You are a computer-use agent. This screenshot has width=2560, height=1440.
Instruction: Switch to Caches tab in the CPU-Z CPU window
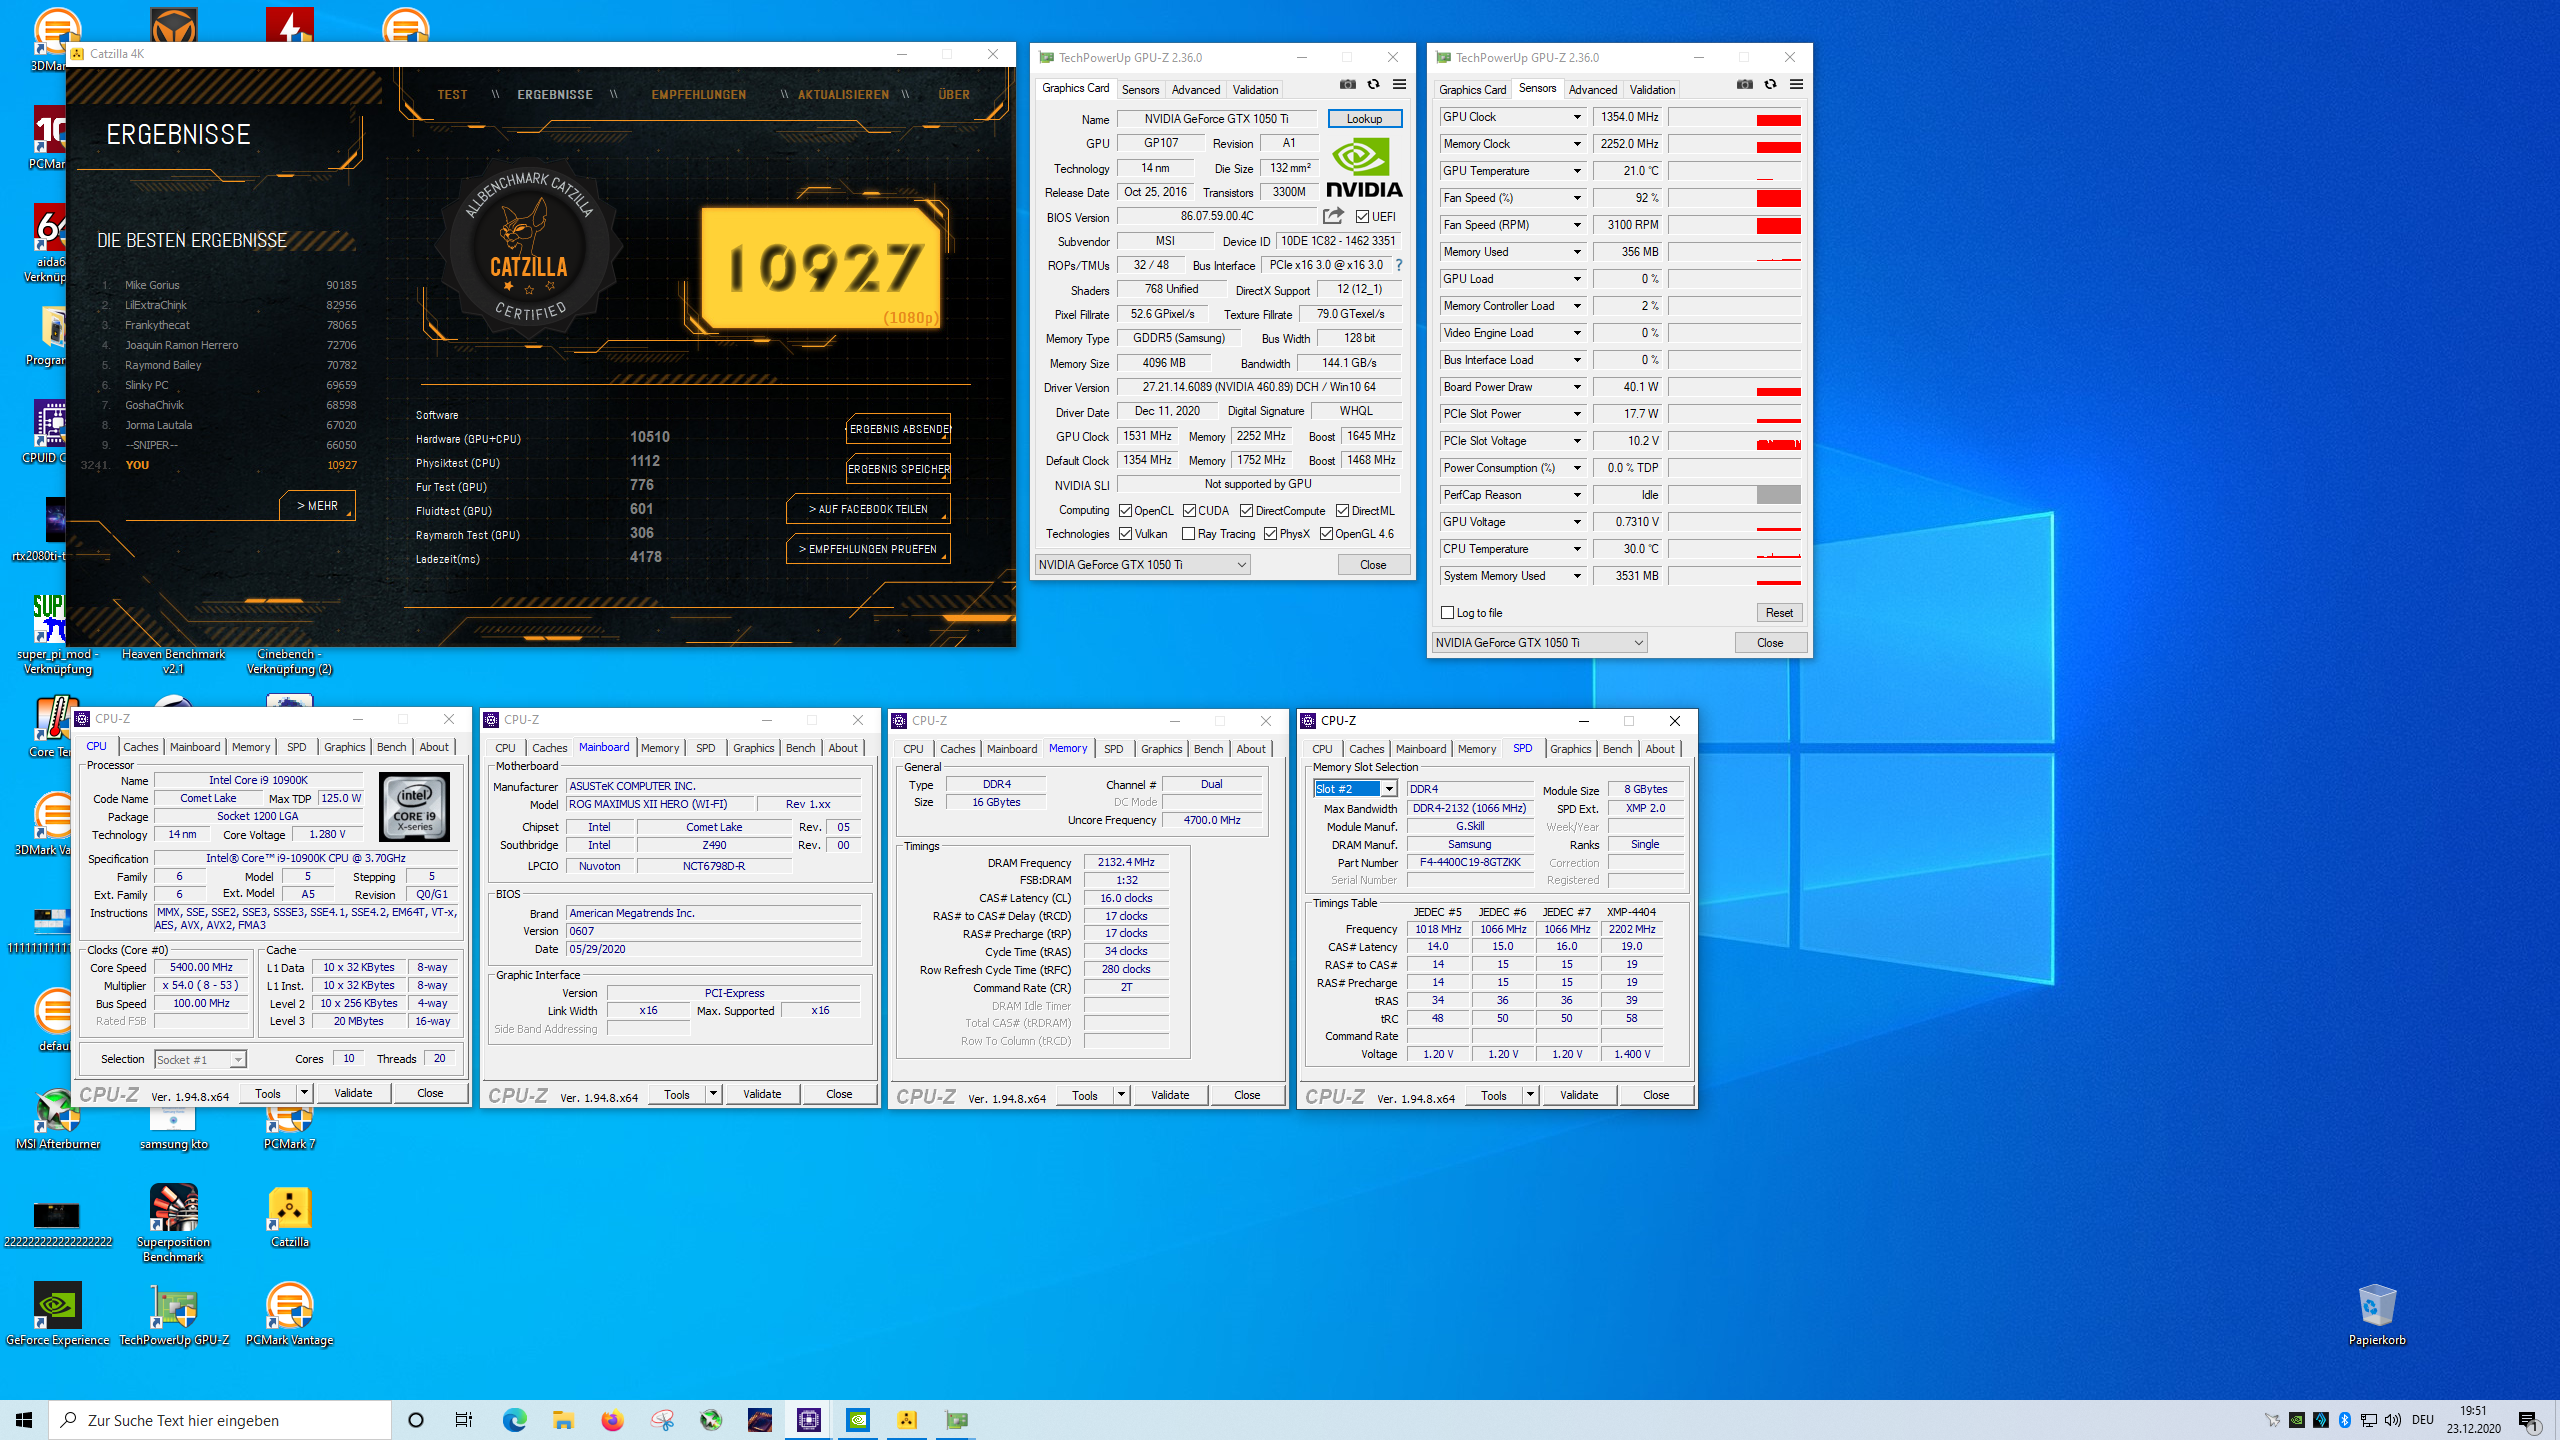tap(141, 747)
